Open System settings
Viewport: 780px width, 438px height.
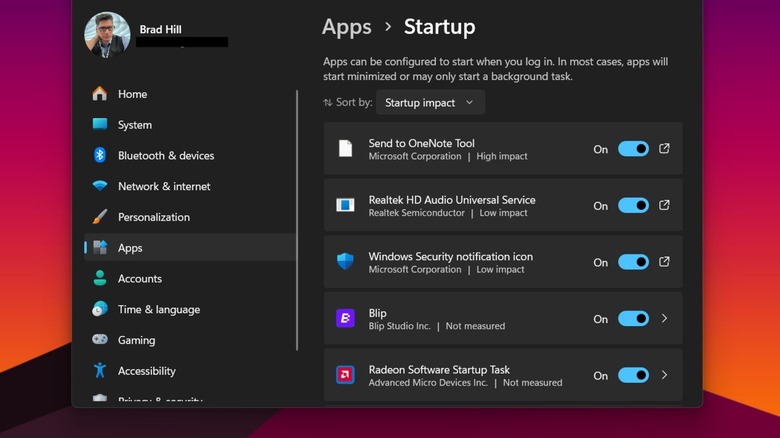tap(190, 124)
